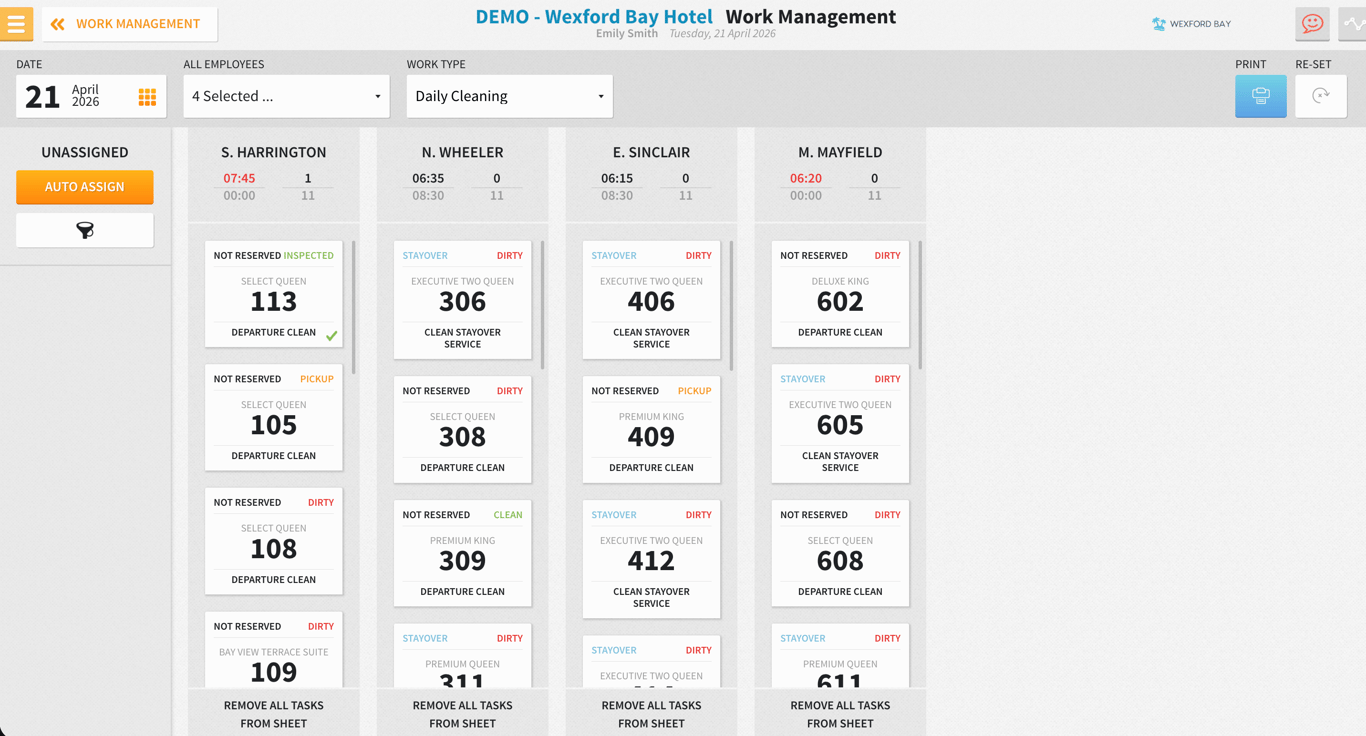Image resolution: width=1366 pixels, height=736 pixels.
Task: Open the unassigned filter funnel button
Action: coord(85,230)
